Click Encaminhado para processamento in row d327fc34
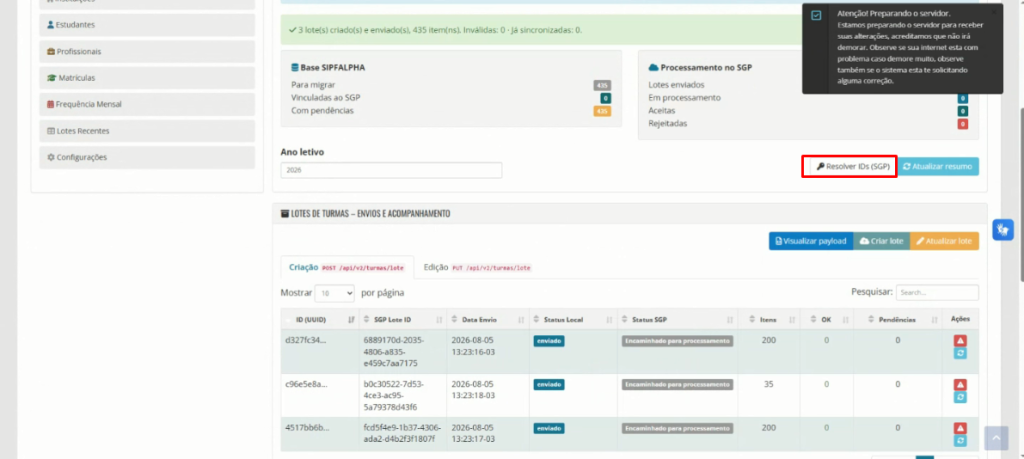Image resolution: width=1024 pixels, height=459 pixels. pyautogui.click(x=677, y=341)
